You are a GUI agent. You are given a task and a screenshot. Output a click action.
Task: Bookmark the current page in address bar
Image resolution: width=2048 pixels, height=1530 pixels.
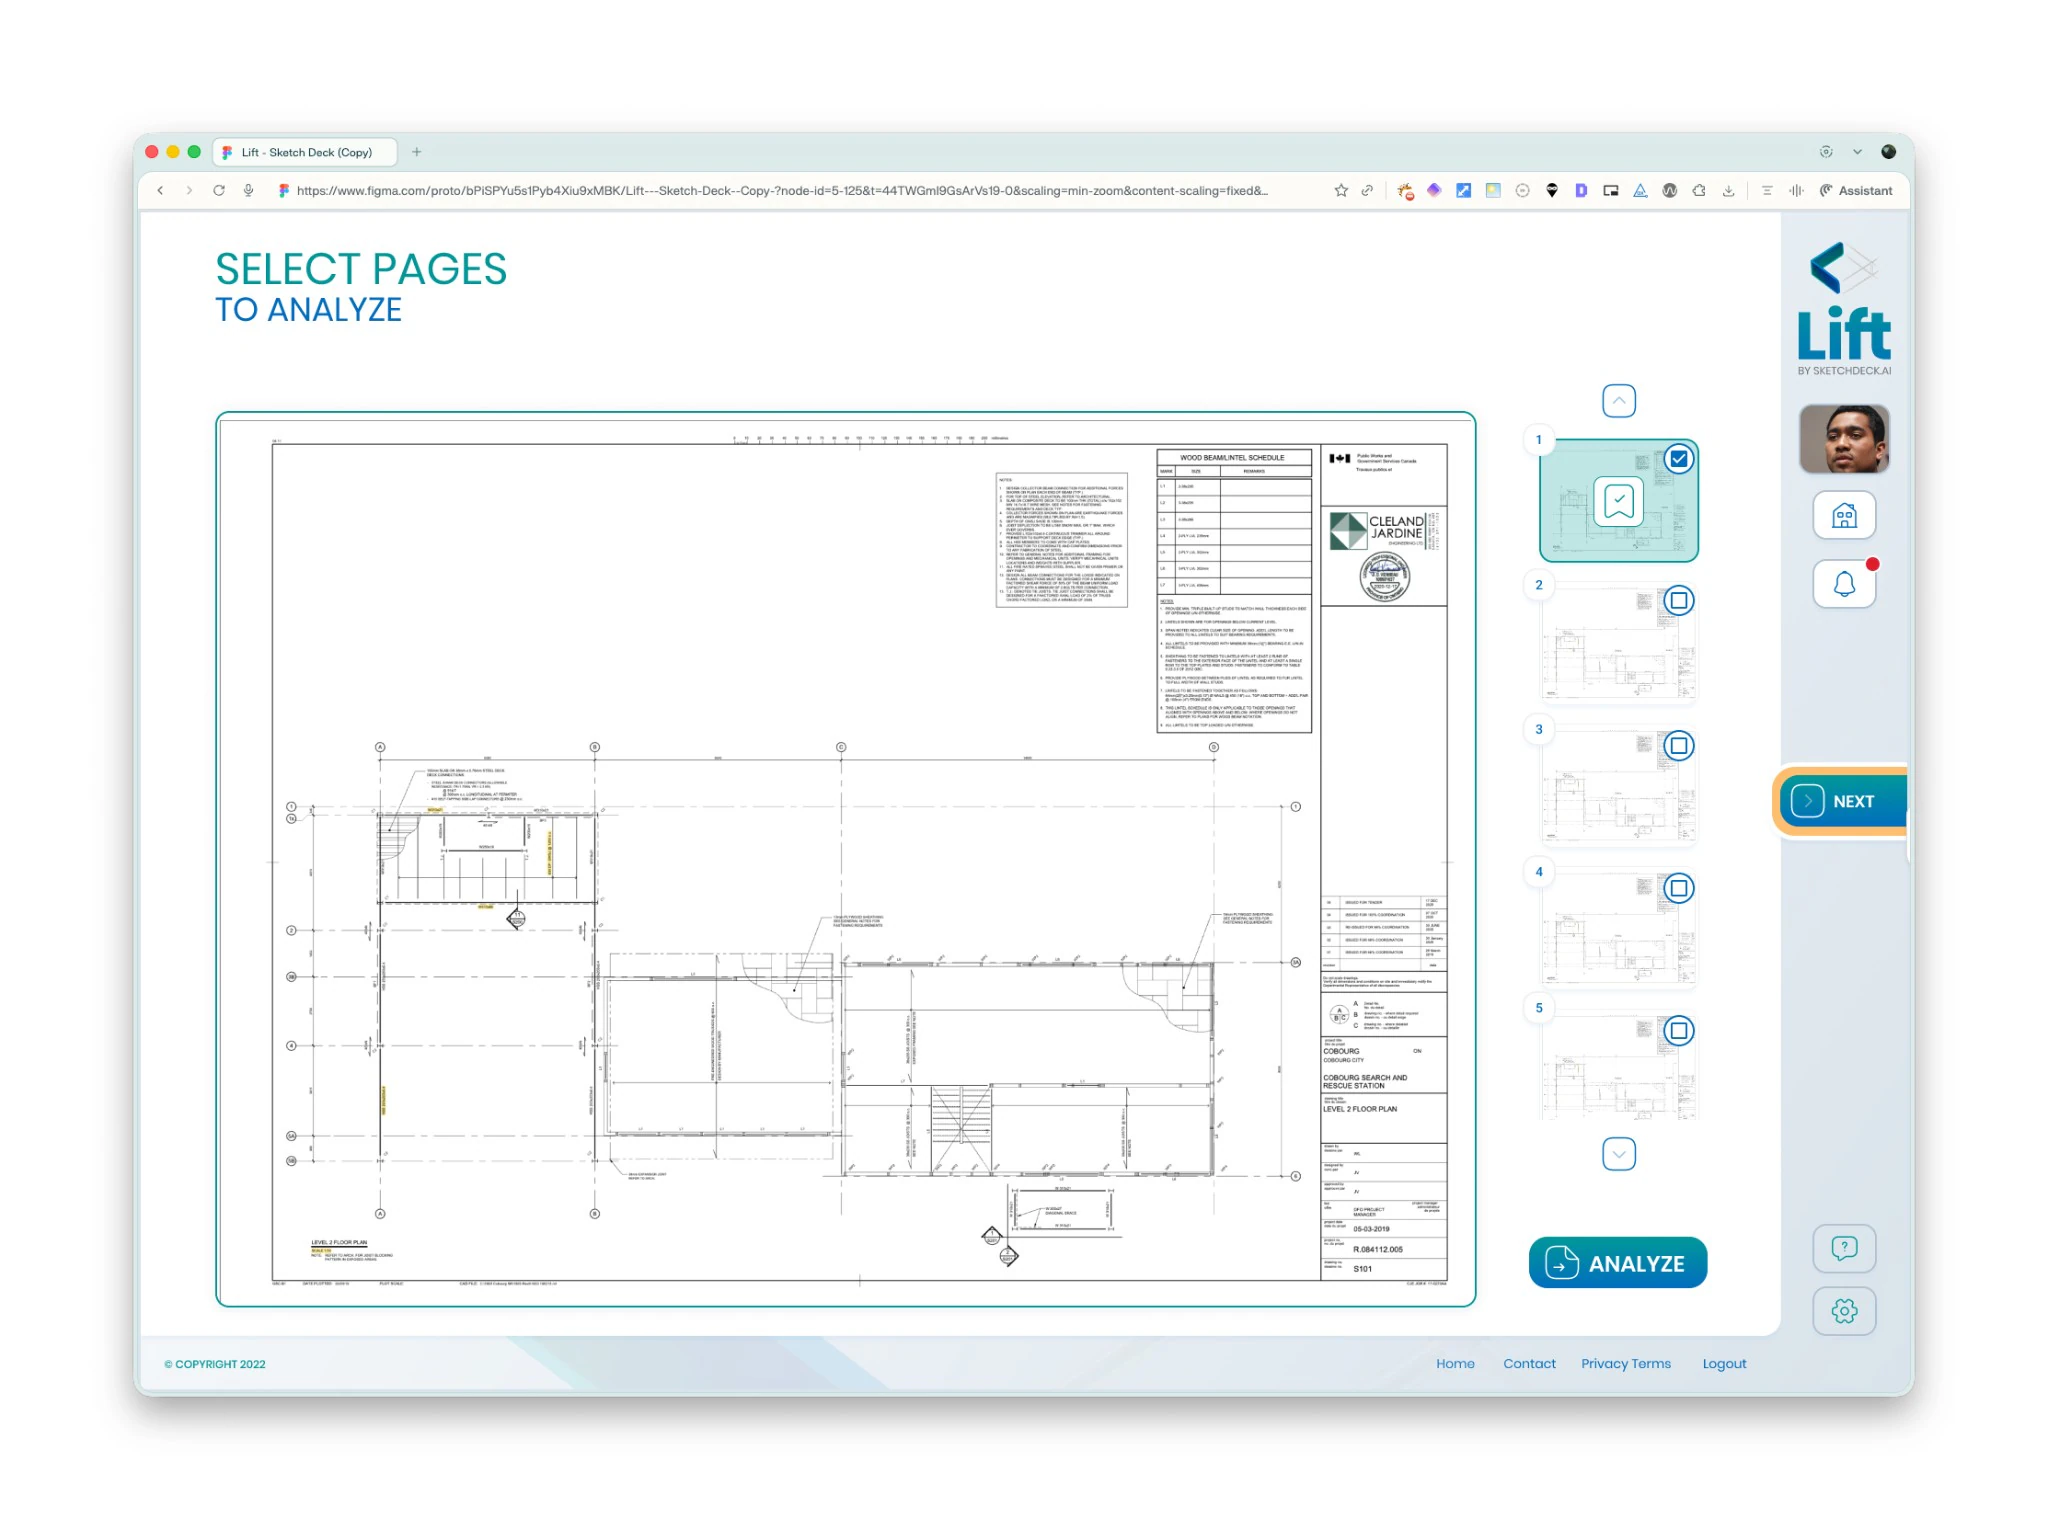coord(1341,191)
